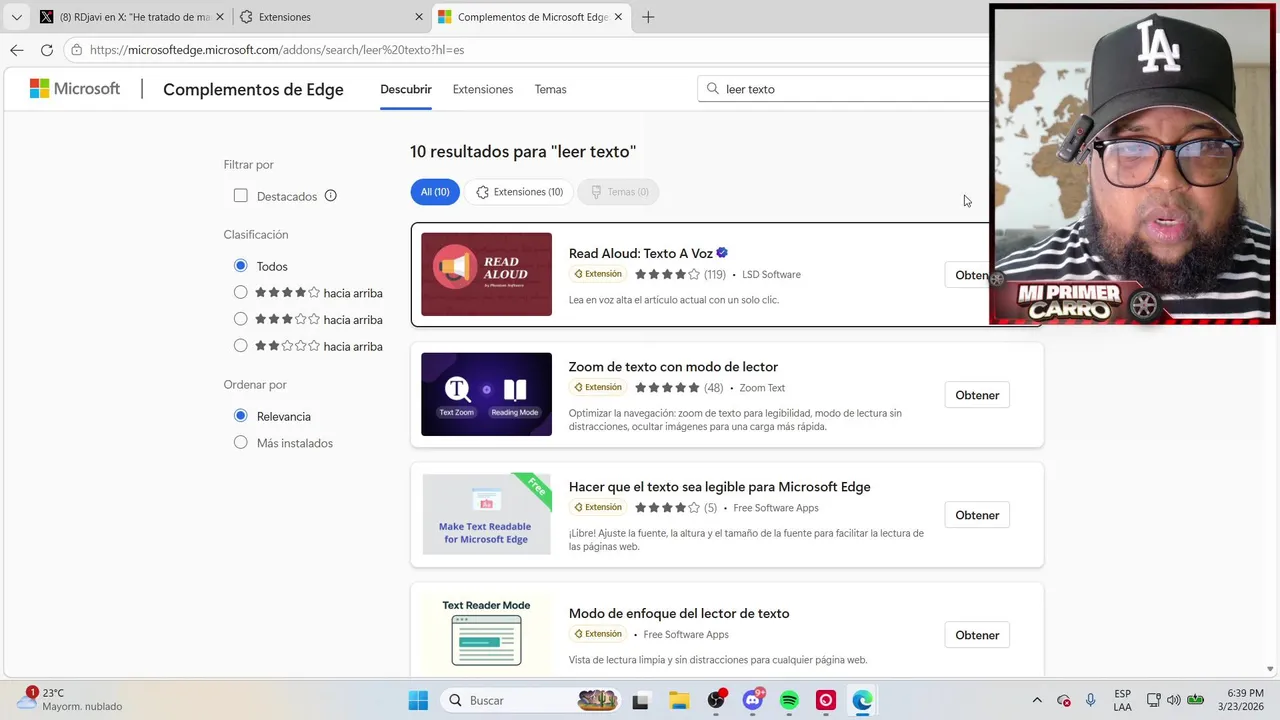
Task: Open Read Aloud: Texto A Voz title
Action: (640, 253)
